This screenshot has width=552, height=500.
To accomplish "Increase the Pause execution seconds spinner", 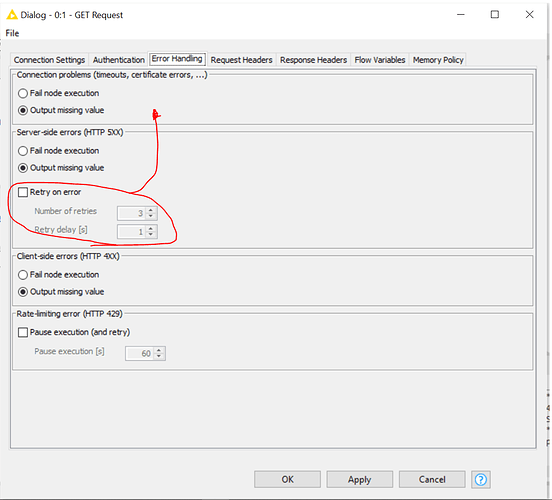I will tap(159, 350).
